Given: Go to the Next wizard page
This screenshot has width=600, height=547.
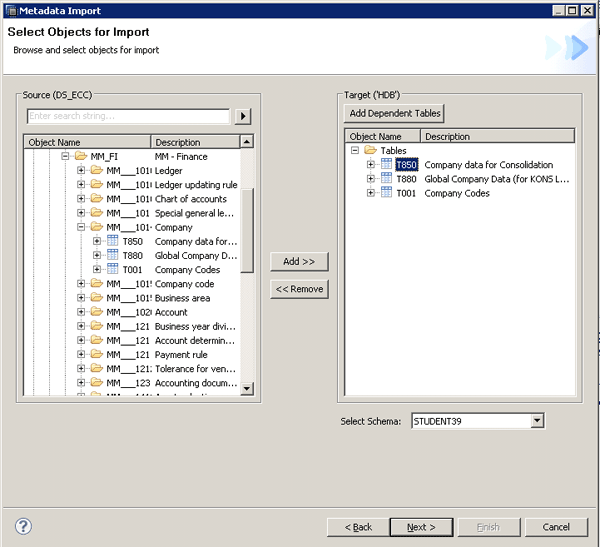Looking at the screenshot, I should (x=420, y=527).
